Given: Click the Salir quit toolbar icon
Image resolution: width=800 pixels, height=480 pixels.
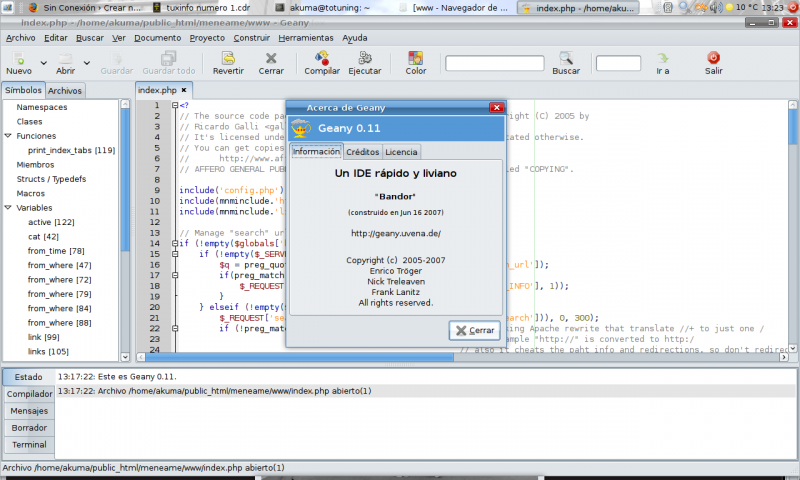Looking at the screenshot, I should click(x=714, y=63).
